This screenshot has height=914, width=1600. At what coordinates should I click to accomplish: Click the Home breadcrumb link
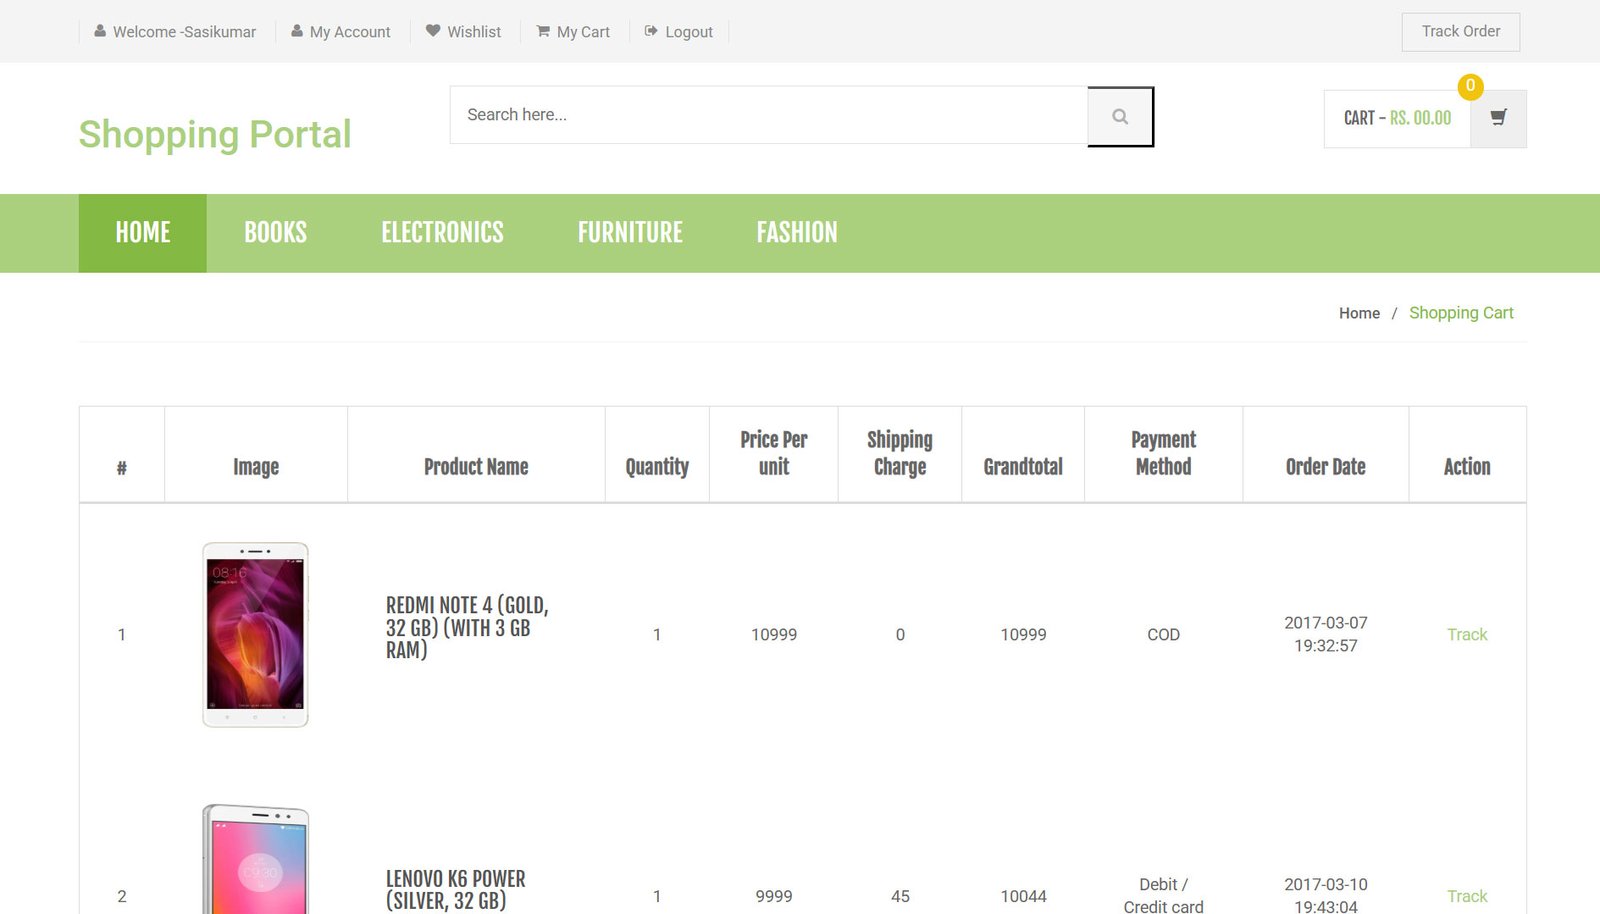click(x=1359, y=313)
